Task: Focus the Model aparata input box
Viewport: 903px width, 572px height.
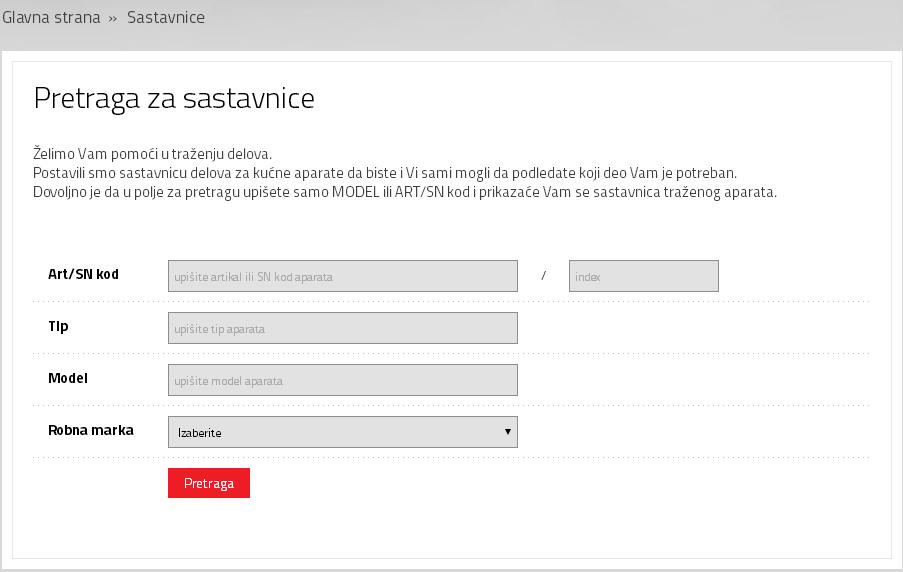Action: tap(342, 380)
